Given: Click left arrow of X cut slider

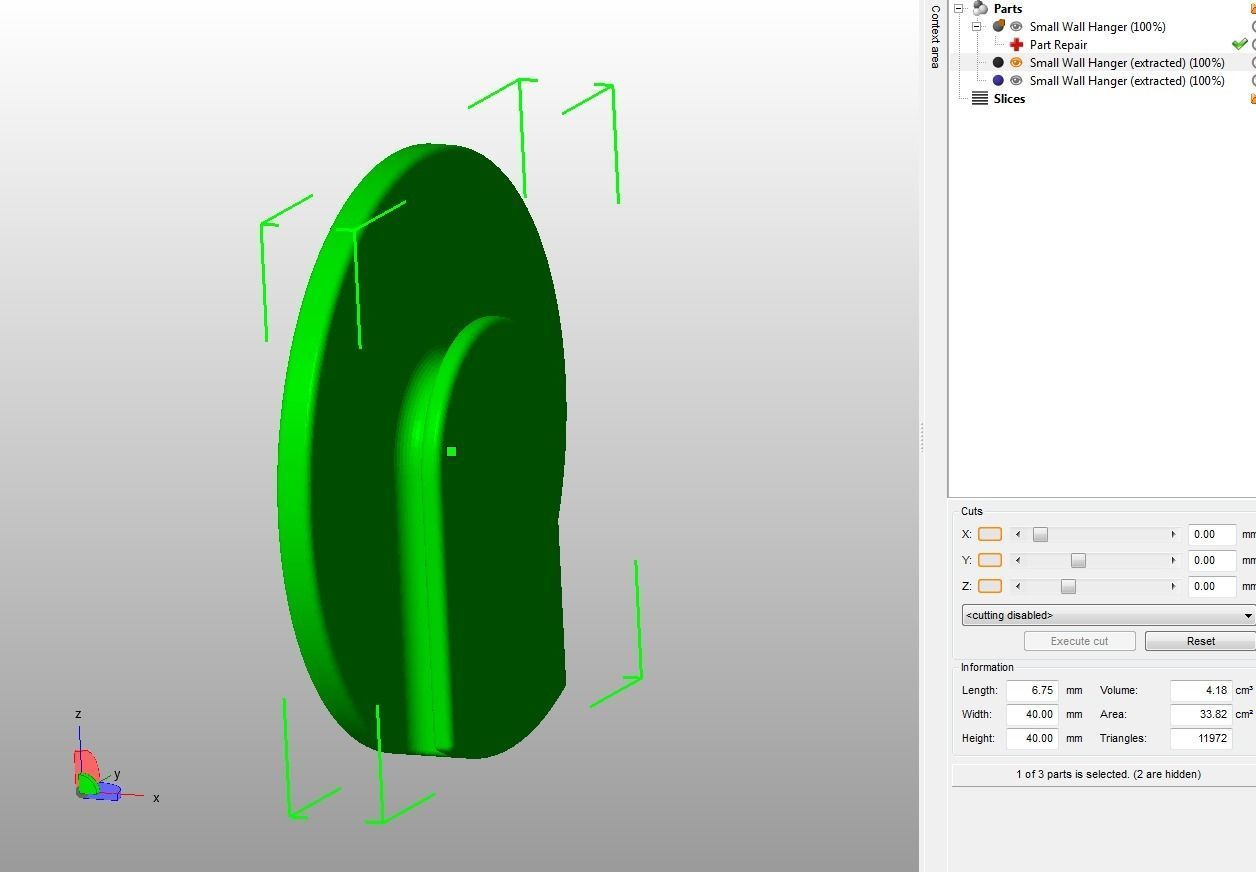Looking at the screenshot, I should (x=1018, y=534).
